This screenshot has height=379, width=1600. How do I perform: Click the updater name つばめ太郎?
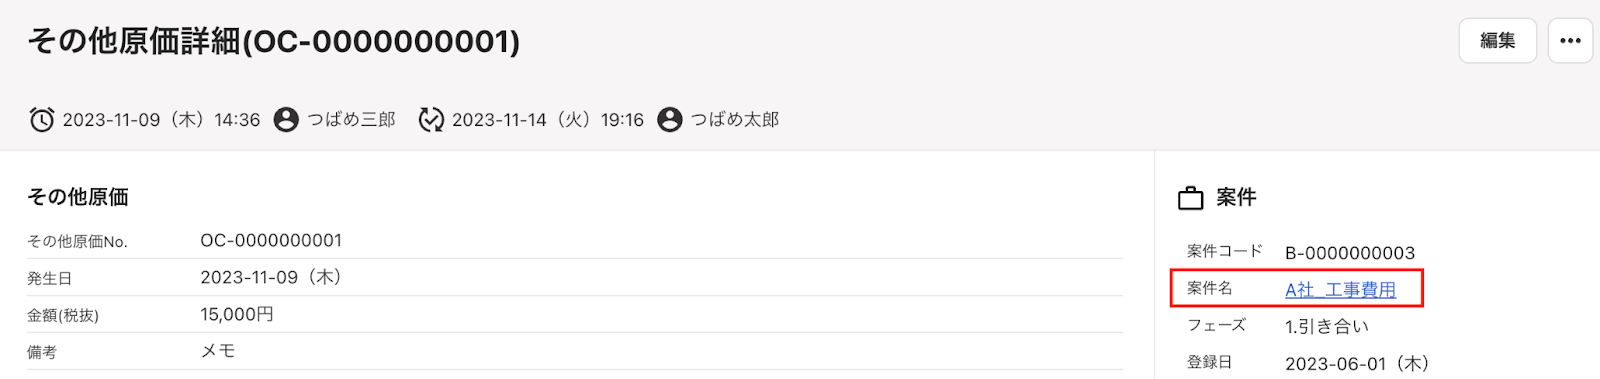point(735,120)
